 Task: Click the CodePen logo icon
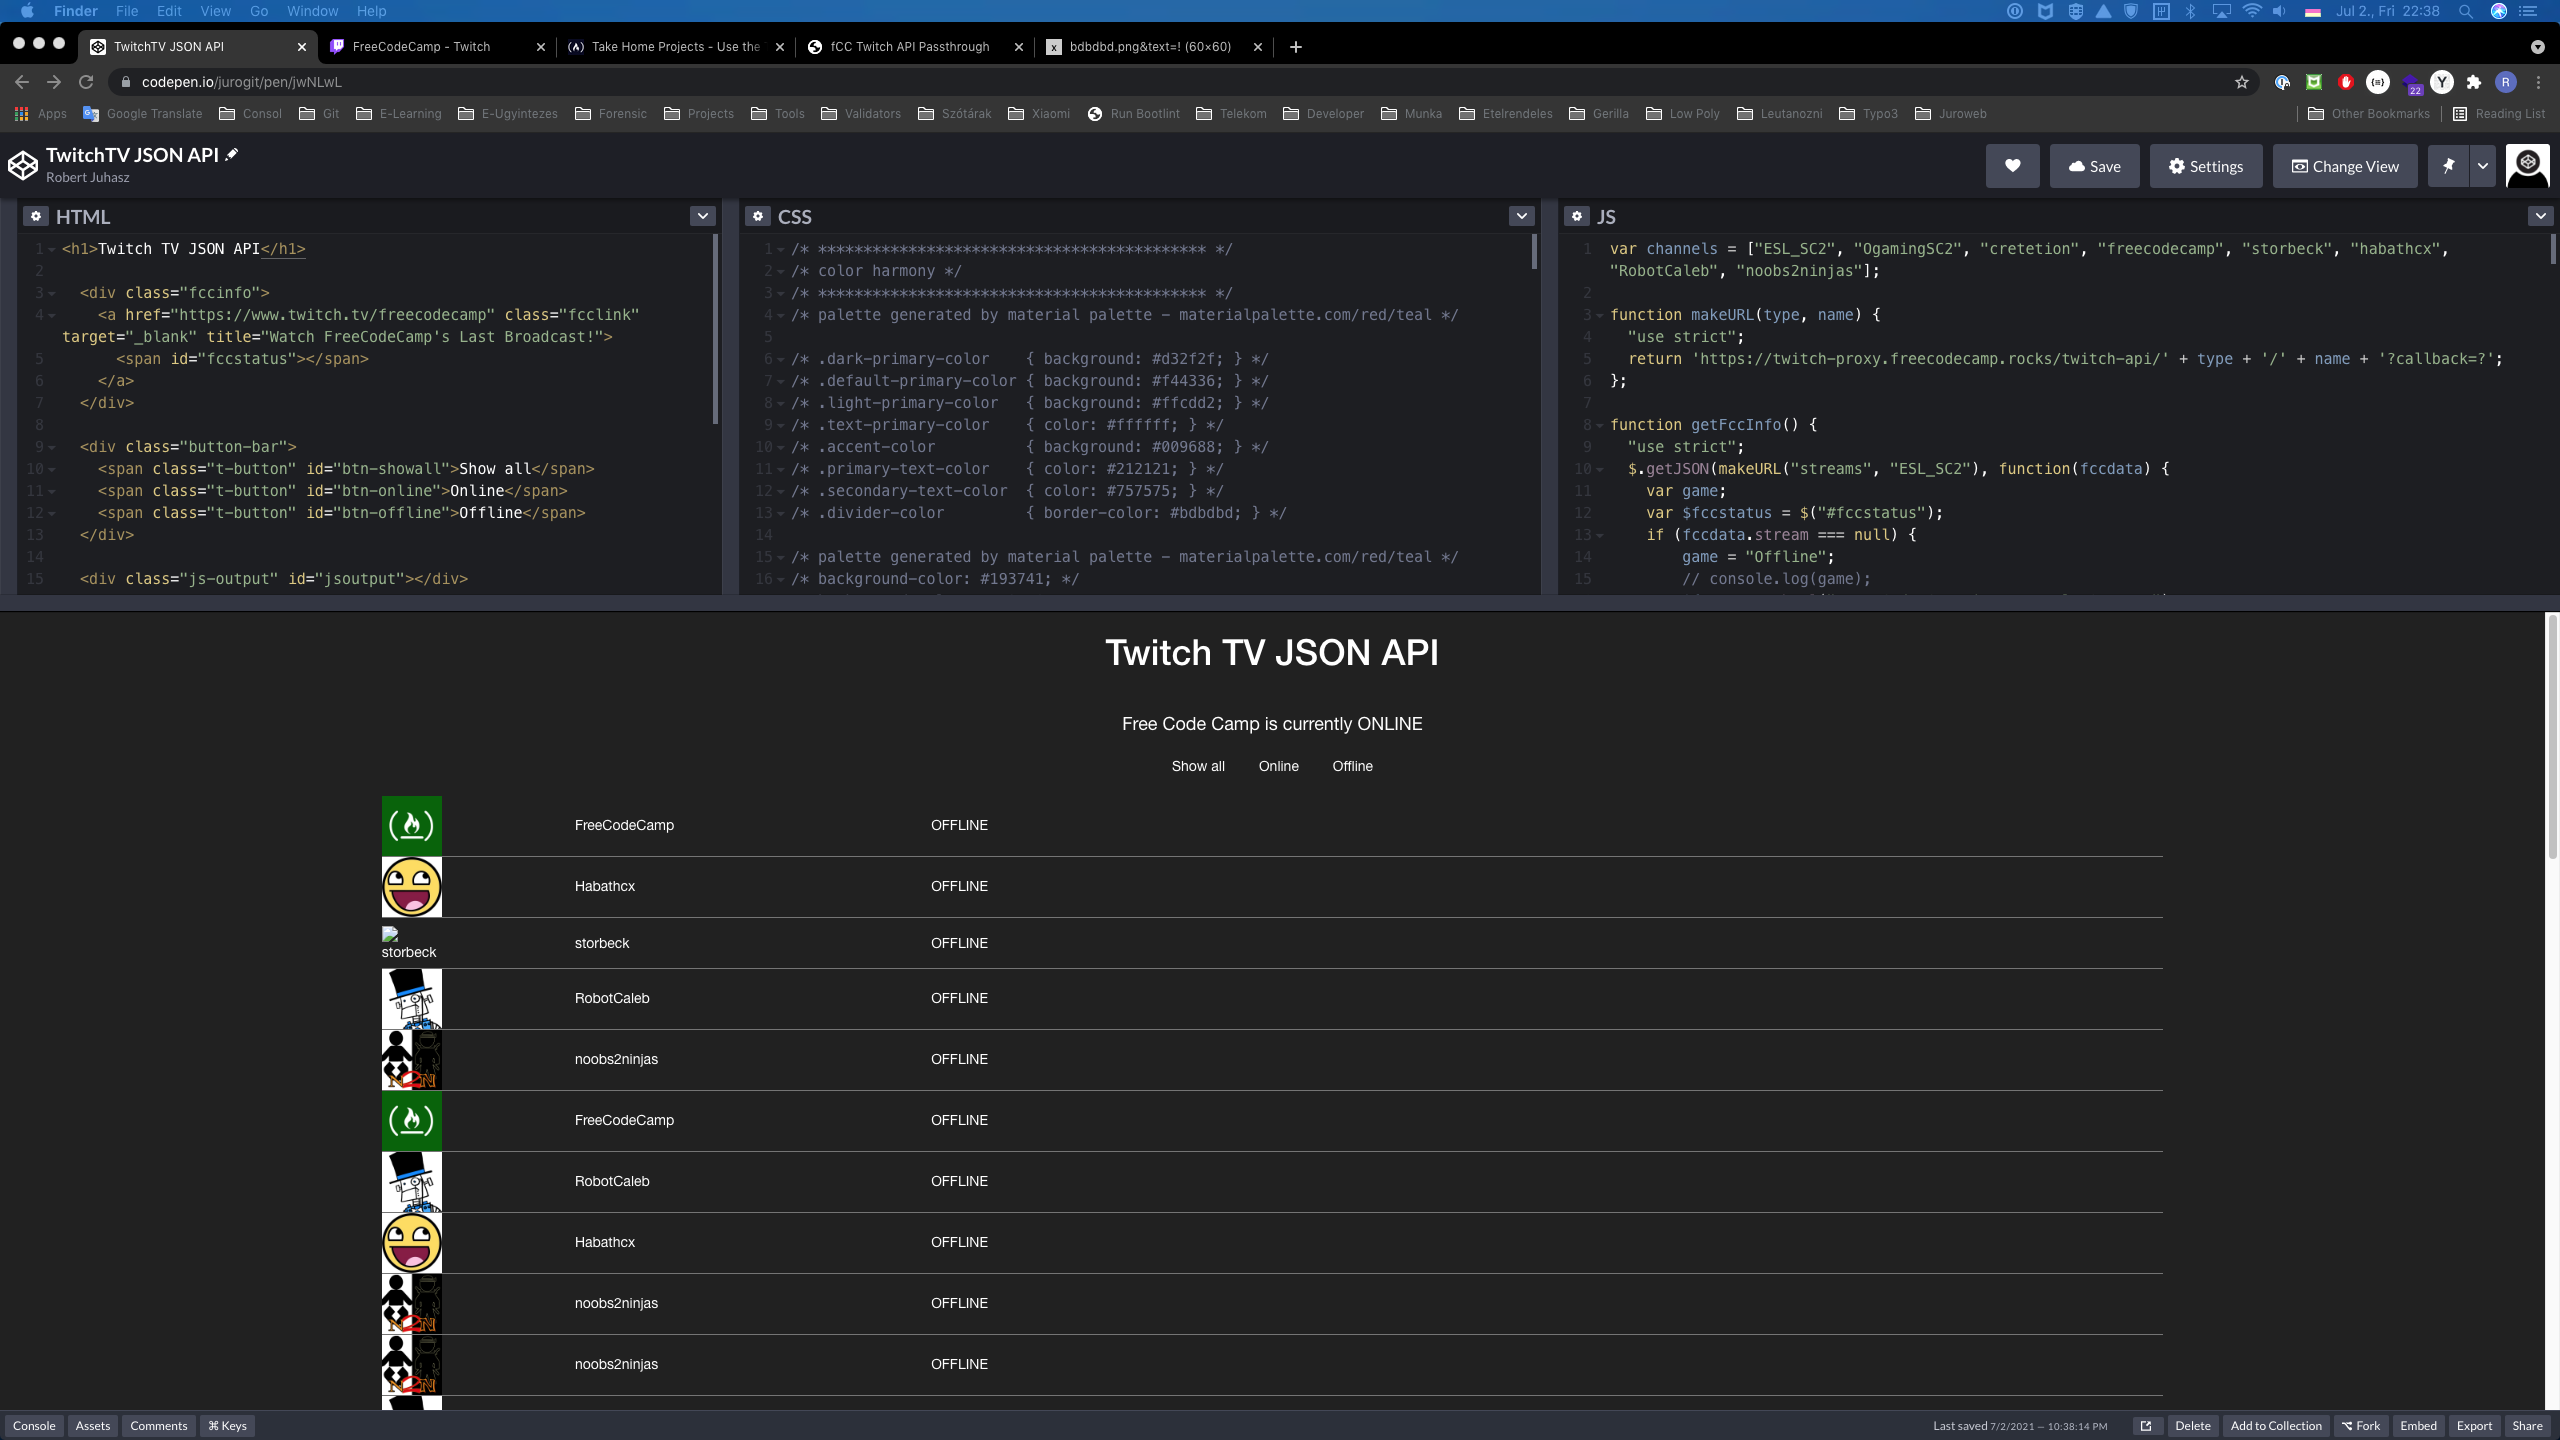point(22,165)
